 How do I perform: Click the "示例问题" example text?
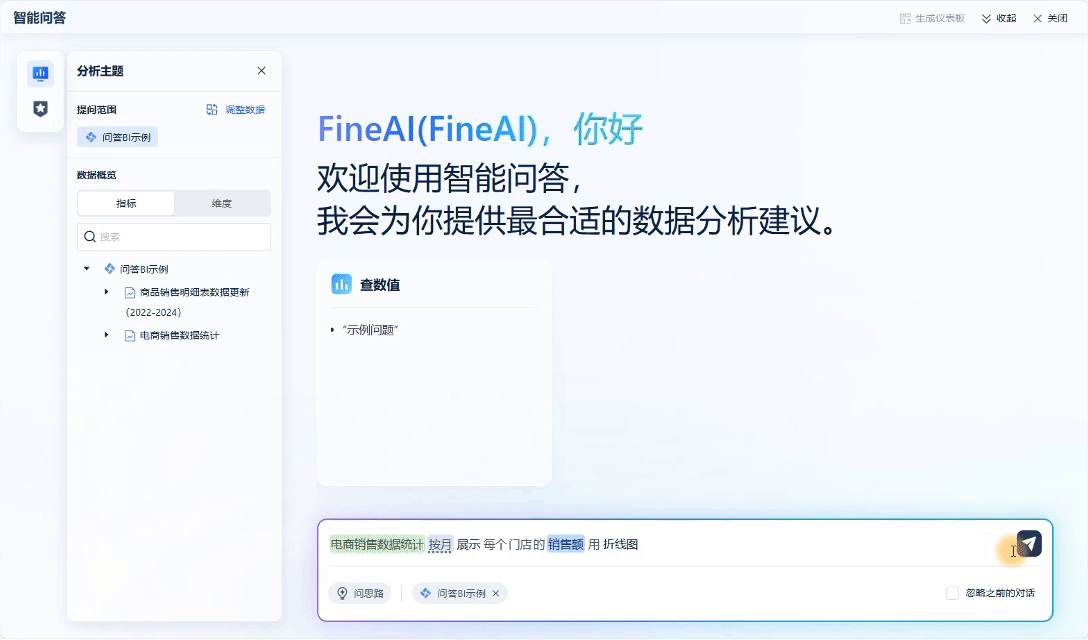click(x=370, y=330)
